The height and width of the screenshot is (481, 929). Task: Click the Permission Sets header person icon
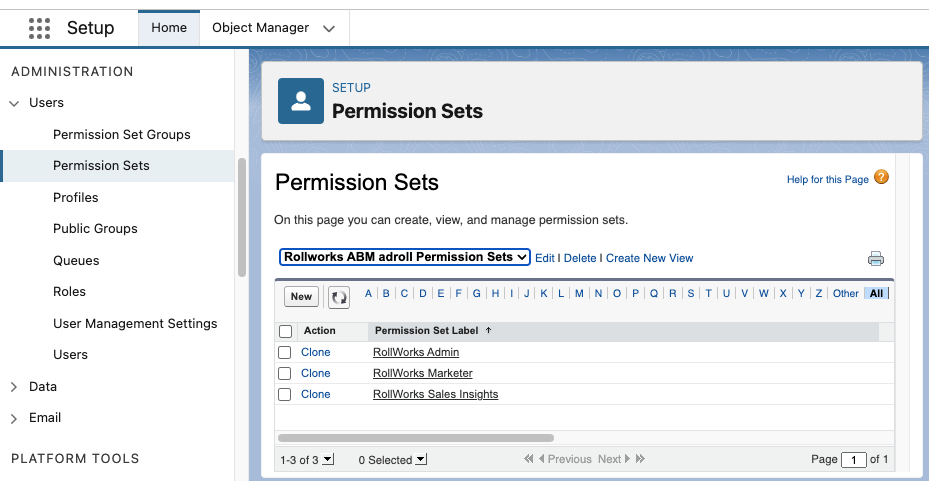point(301,100)
